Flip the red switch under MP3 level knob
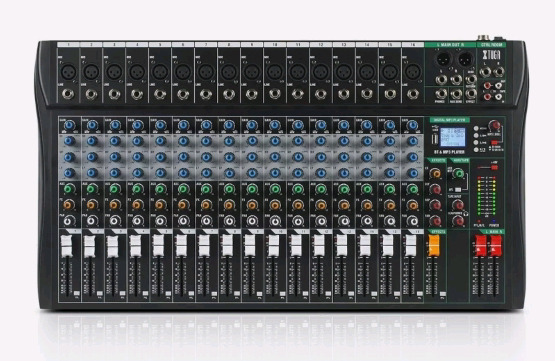The height and width of the screenshot is (361, 555). [494, 143]
